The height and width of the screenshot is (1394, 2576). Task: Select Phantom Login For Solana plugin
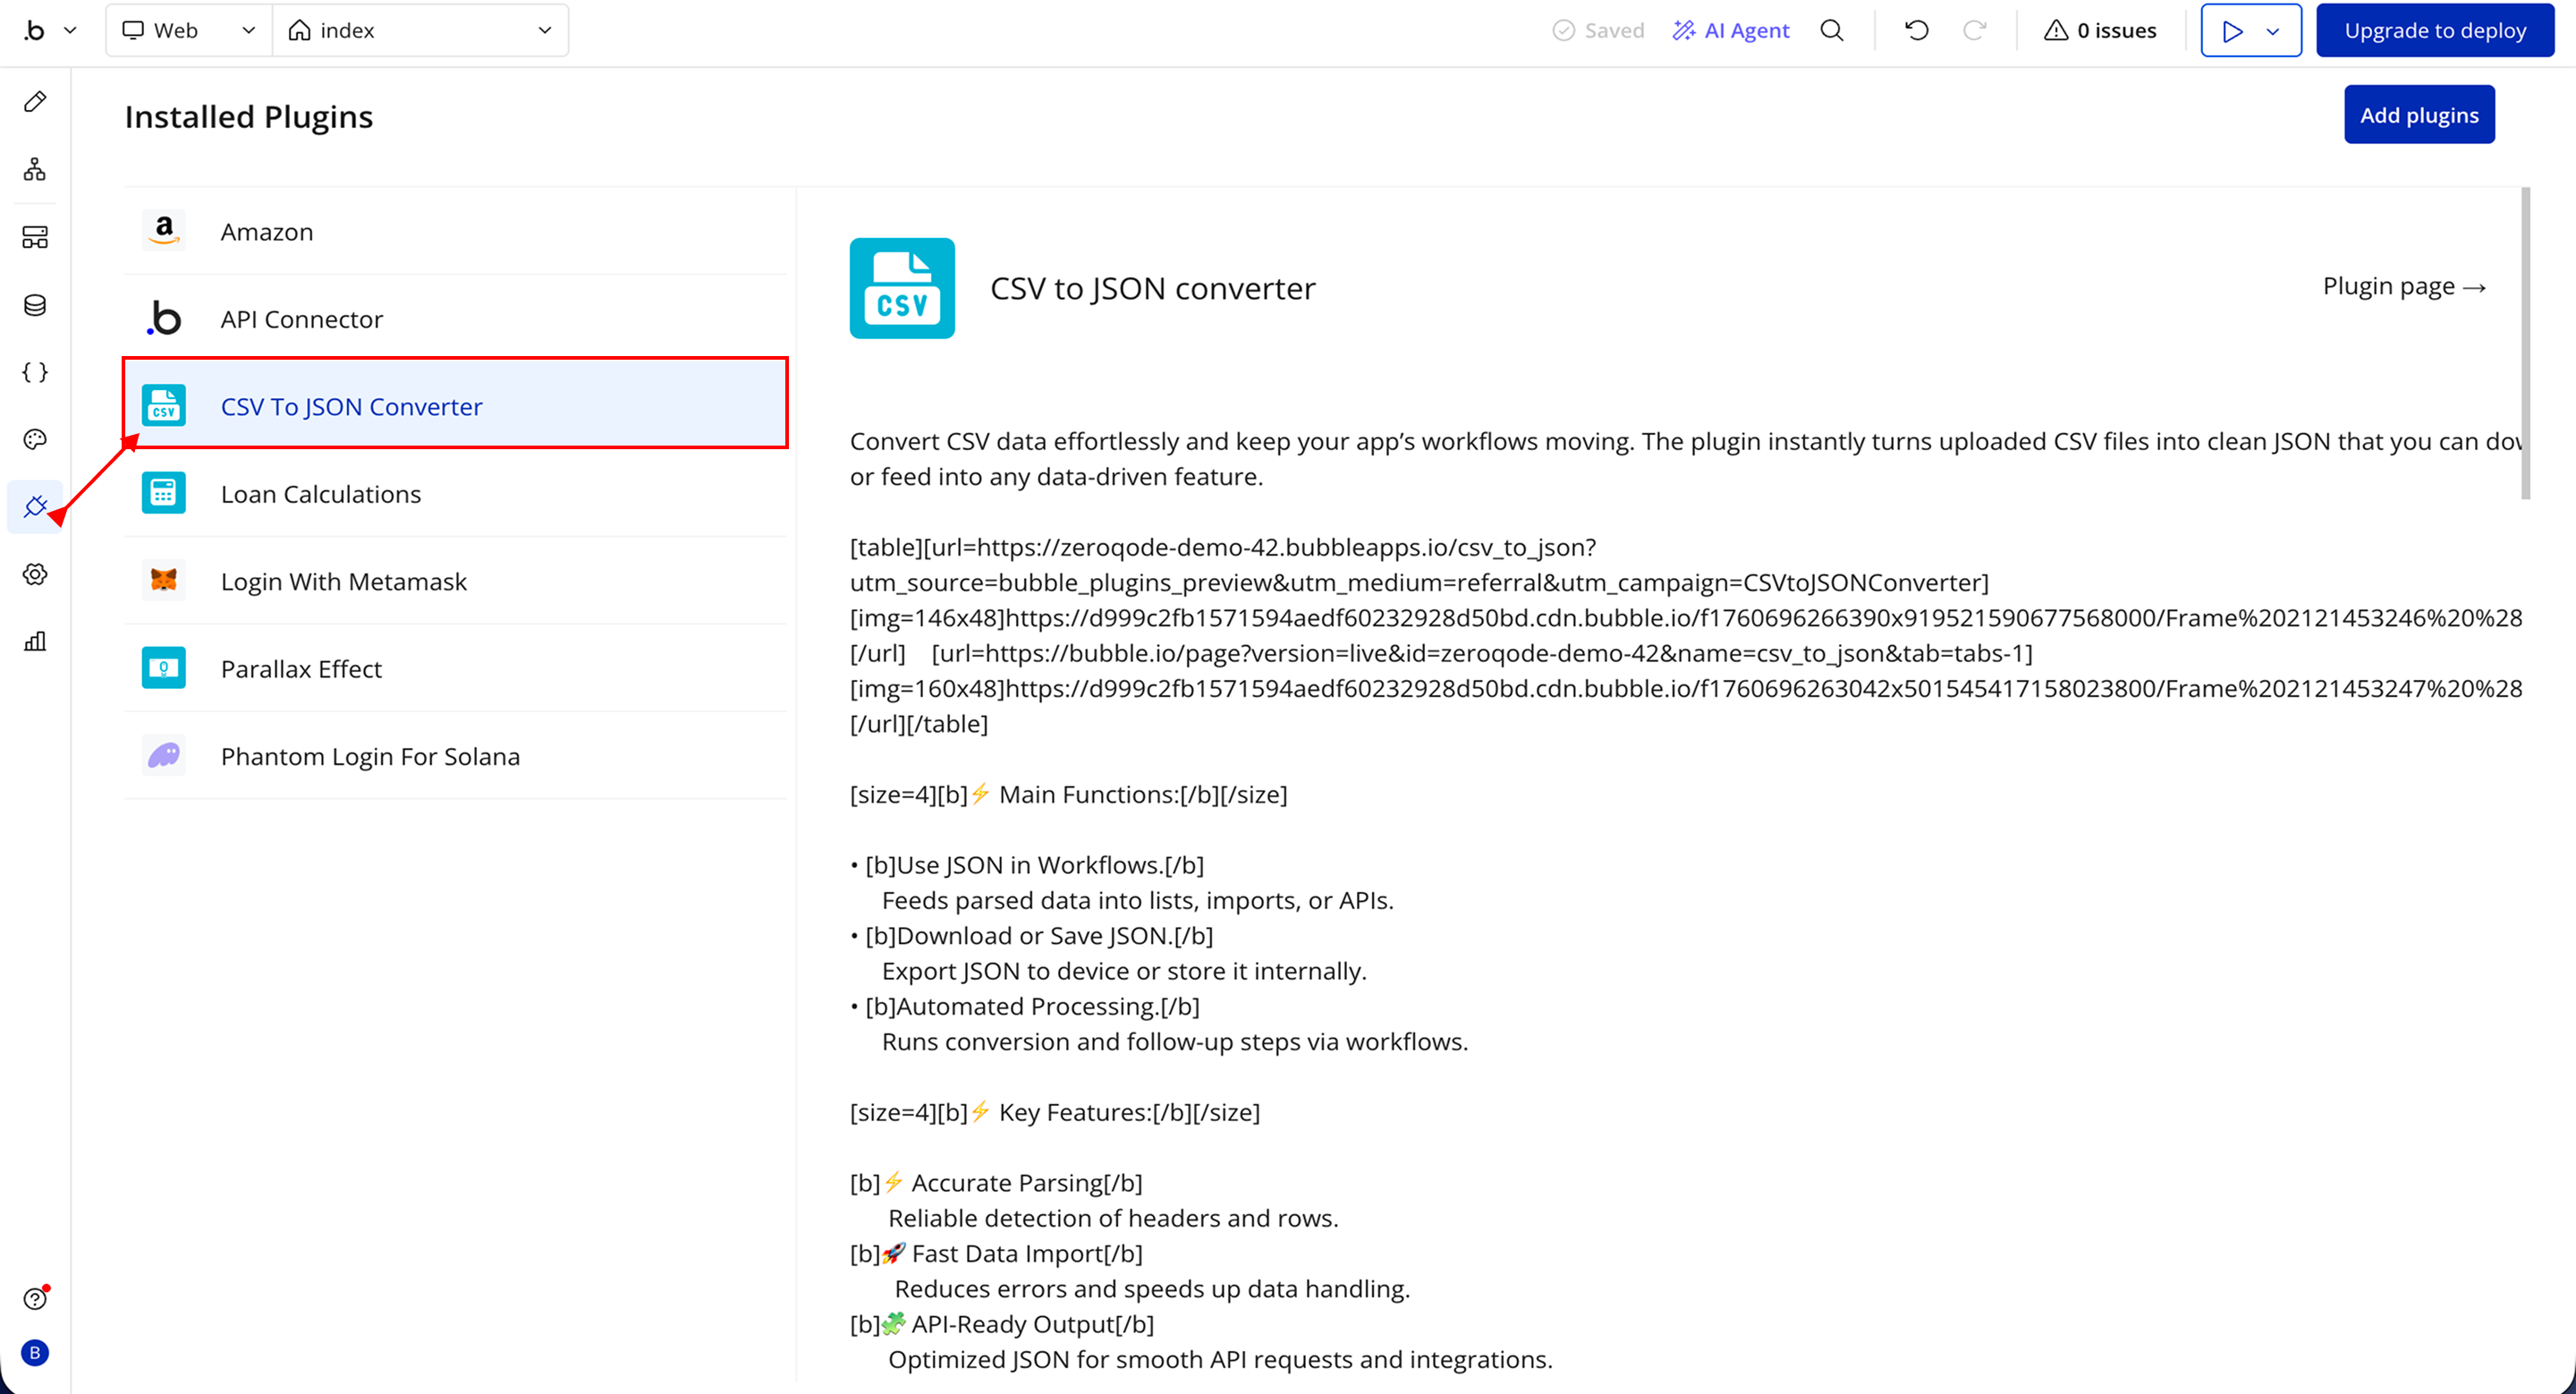click(x=370, y=756)
